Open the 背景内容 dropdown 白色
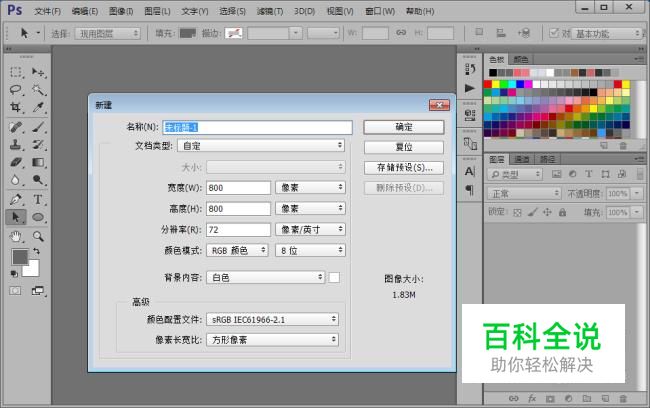The width and height of the screenshot is (650, 408). click(x=265, y=277)
